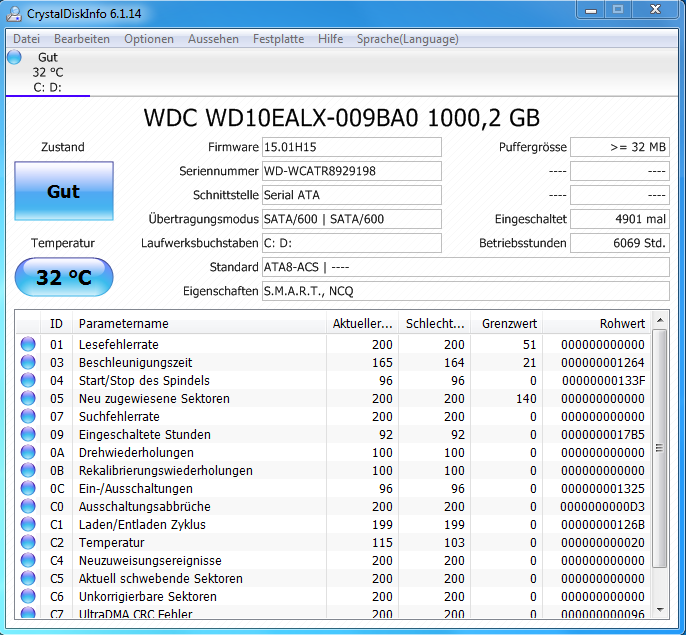Image resolution: width=686 pixels, height=635 pixels.
Task: Click the Eingeschaltet value 4901 mal
Action: 620,219
